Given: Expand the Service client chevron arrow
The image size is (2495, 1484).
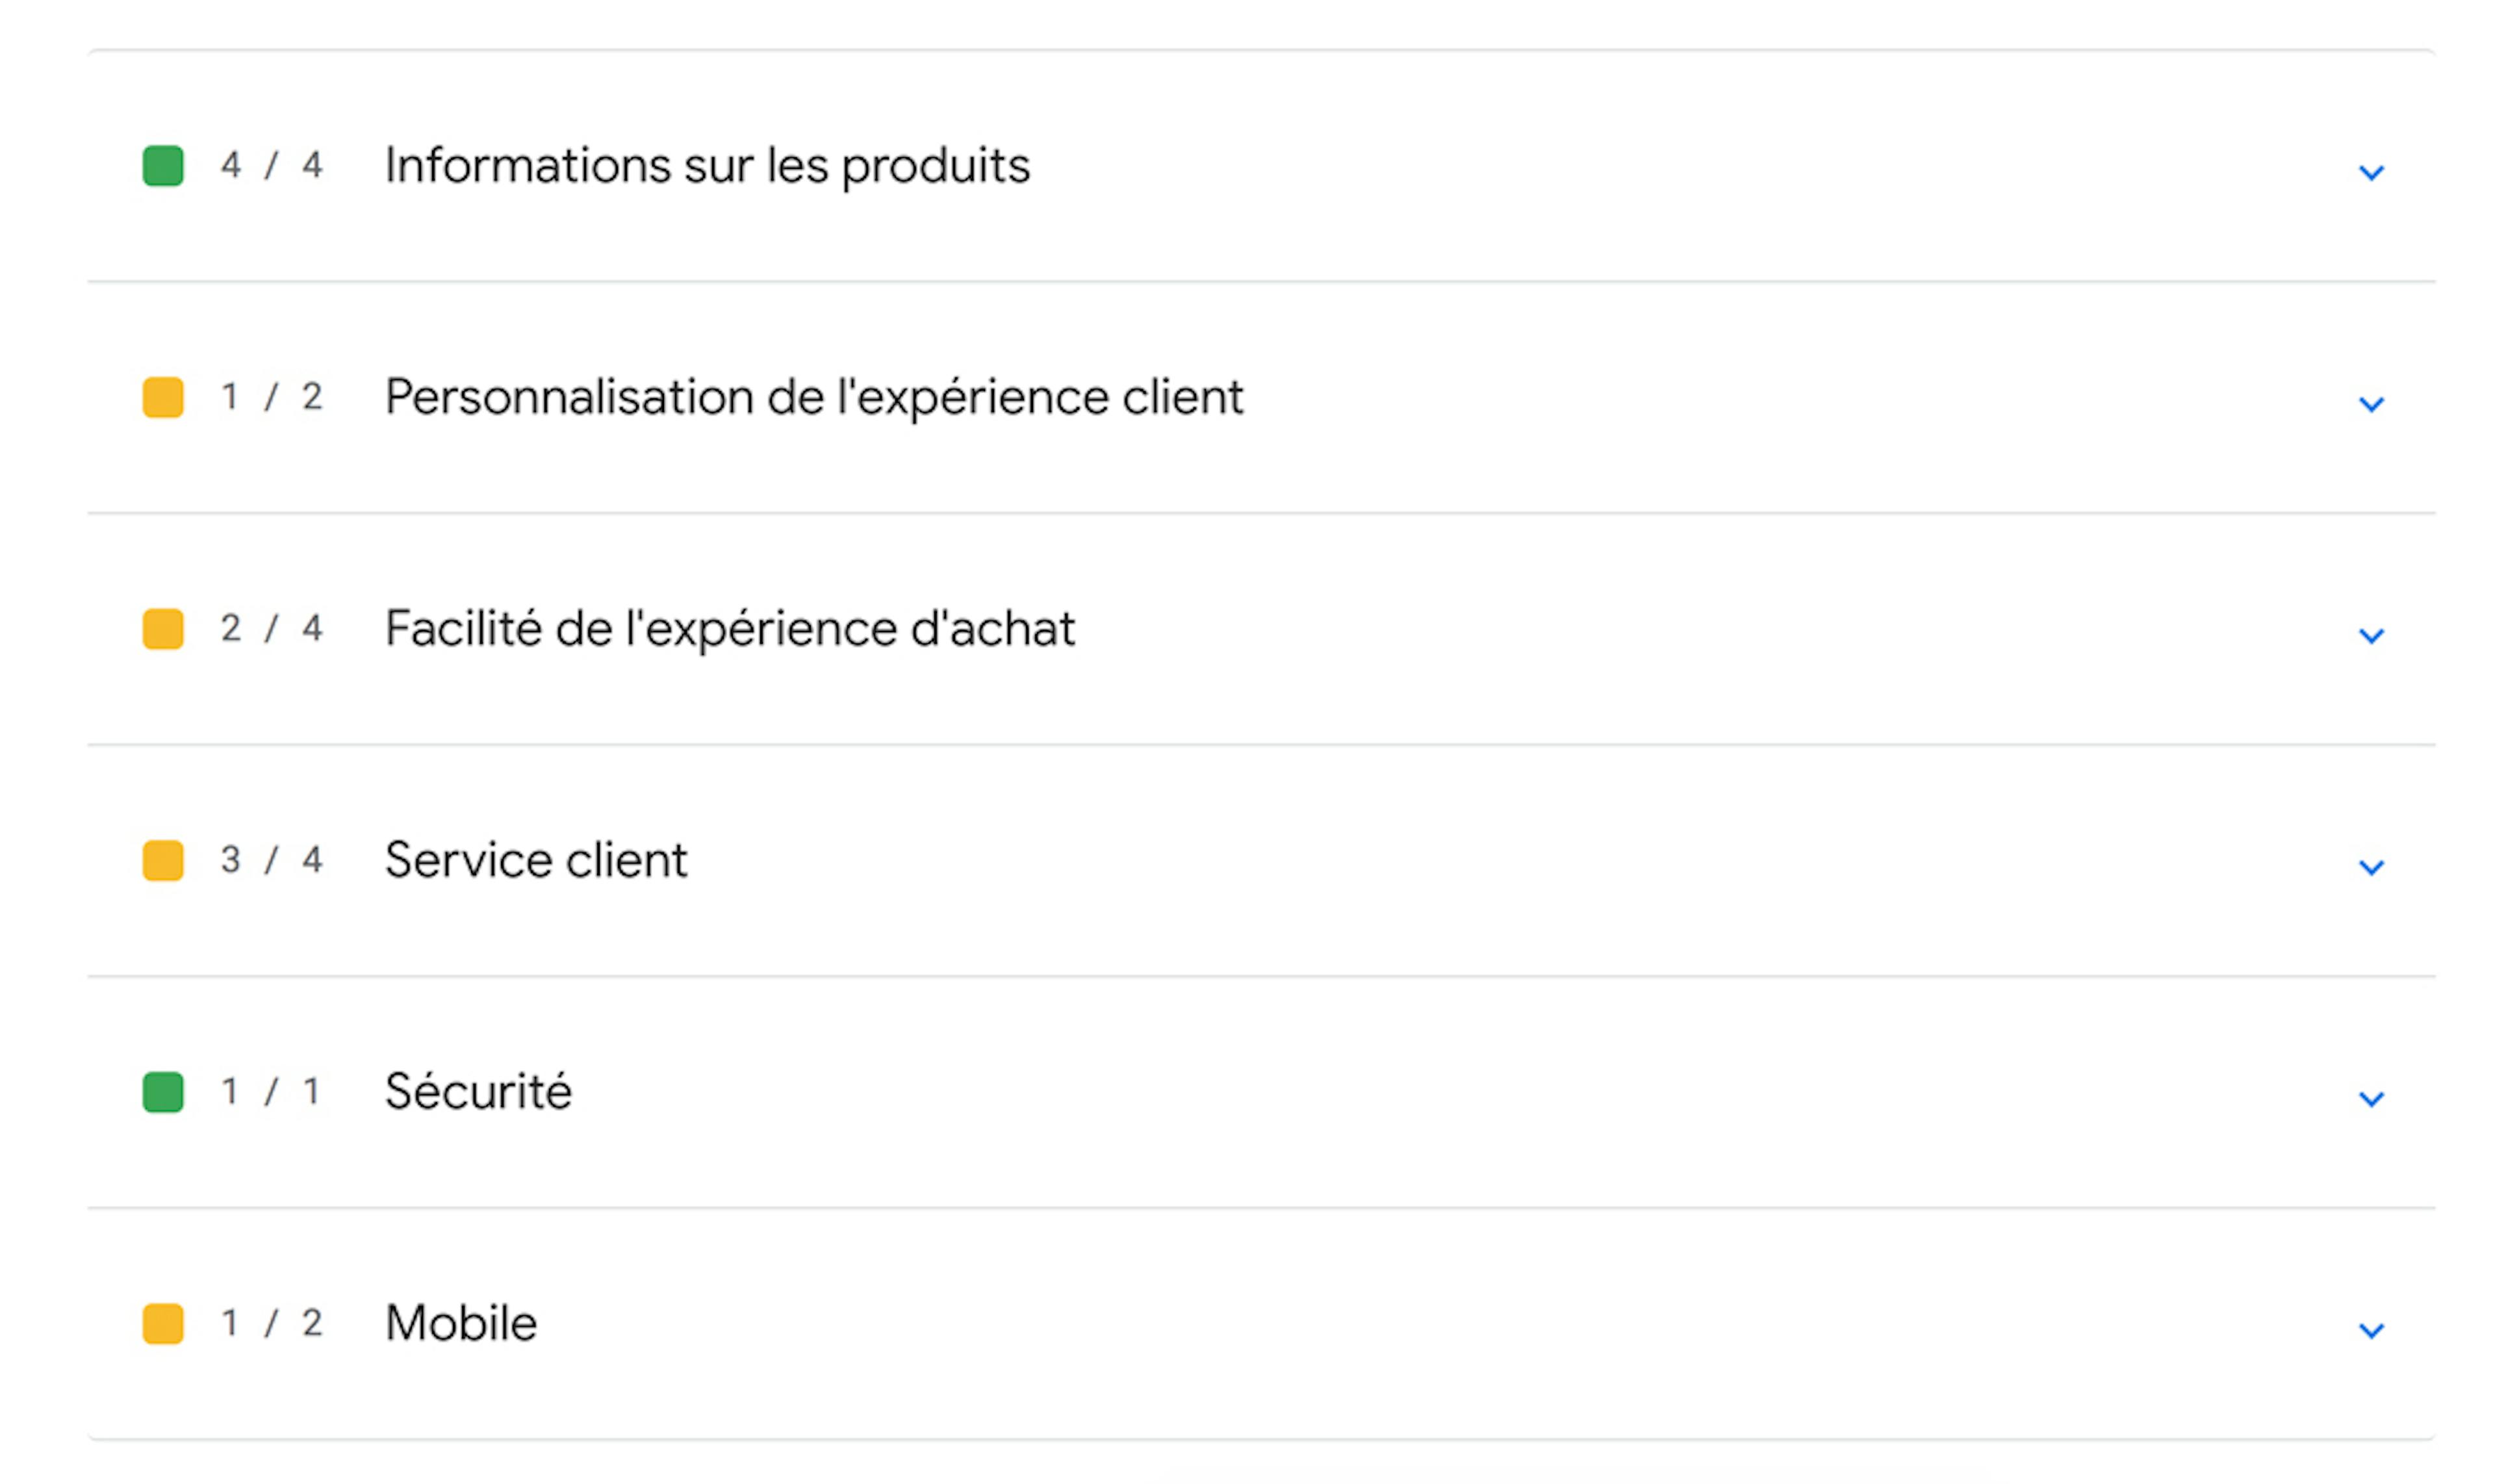Looking at the screenshot, I should coord(2370,866).
